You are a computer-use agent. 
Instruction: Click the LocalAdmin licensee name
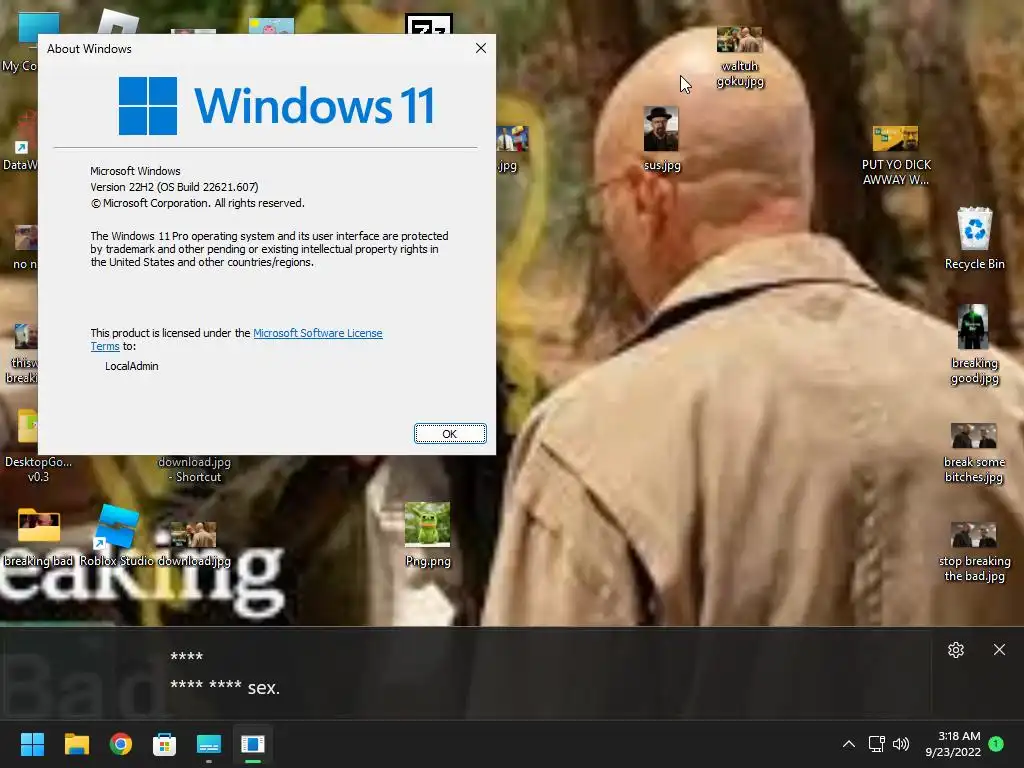click(x=132, y=366)
